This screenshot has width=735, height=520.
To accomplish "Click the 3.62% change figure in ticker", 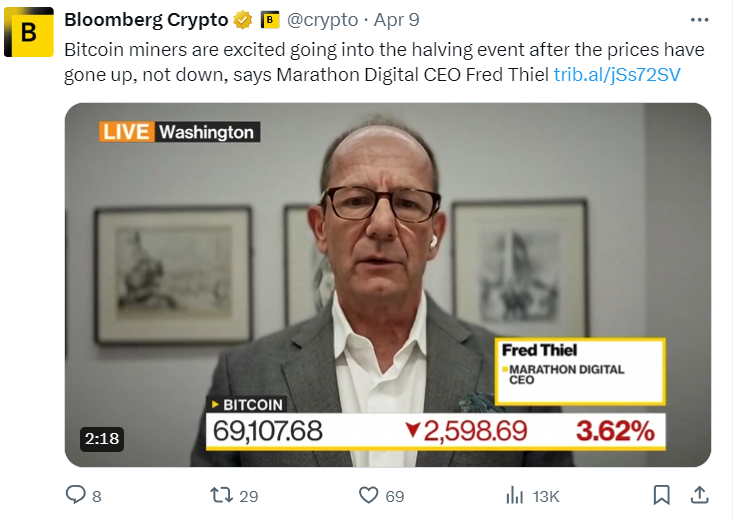I will (614, 432).
